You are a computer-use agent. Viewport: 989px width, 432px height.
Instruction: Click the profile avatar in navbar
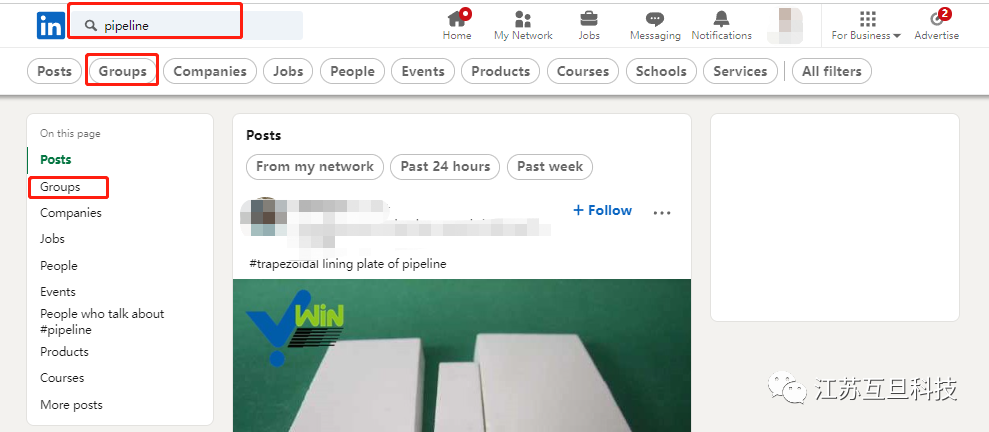tap(785, 25)
